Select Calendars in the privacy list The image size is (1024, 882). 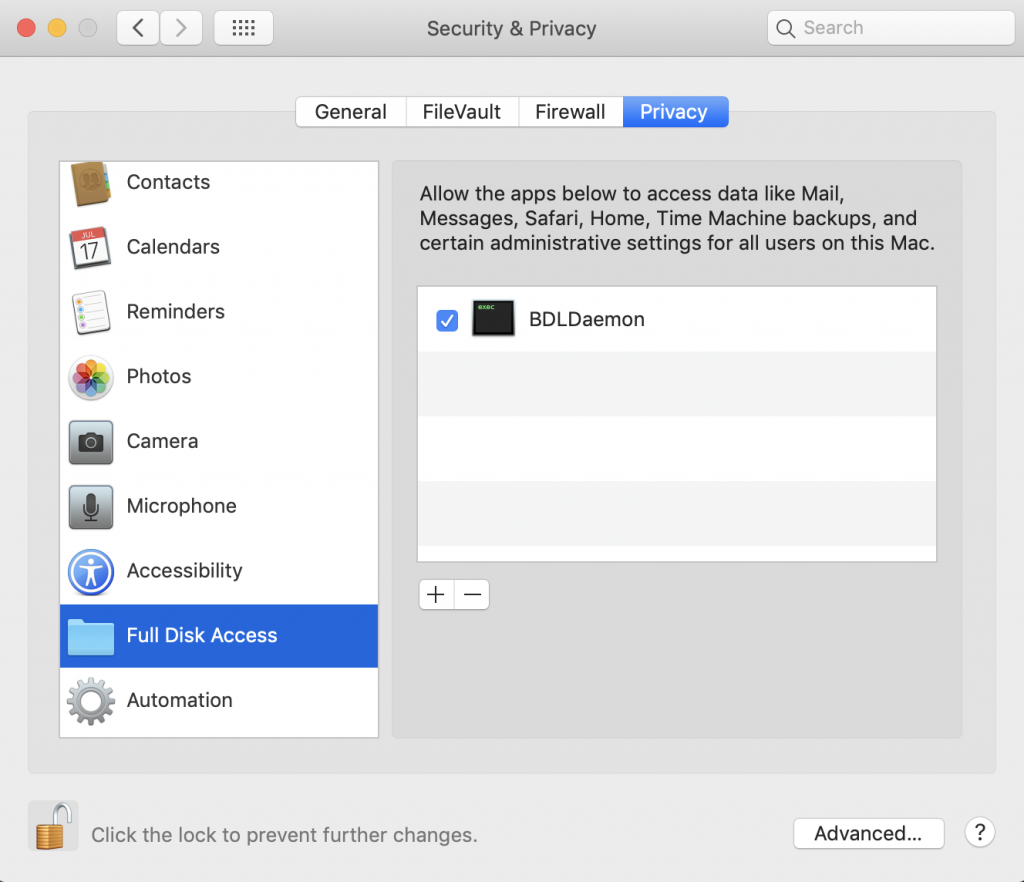tap(219, 247)
